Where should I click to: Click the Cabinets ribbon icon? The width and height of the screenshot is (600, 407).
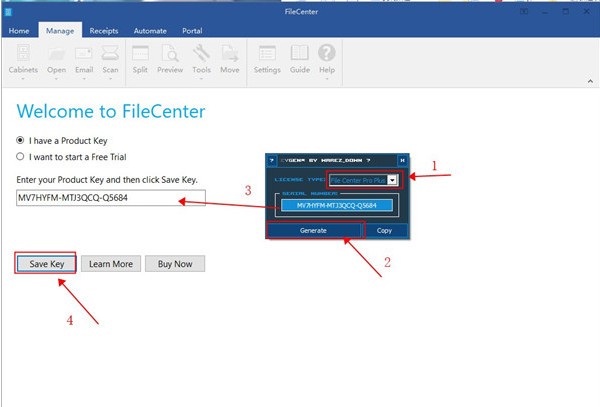[23, 53]
